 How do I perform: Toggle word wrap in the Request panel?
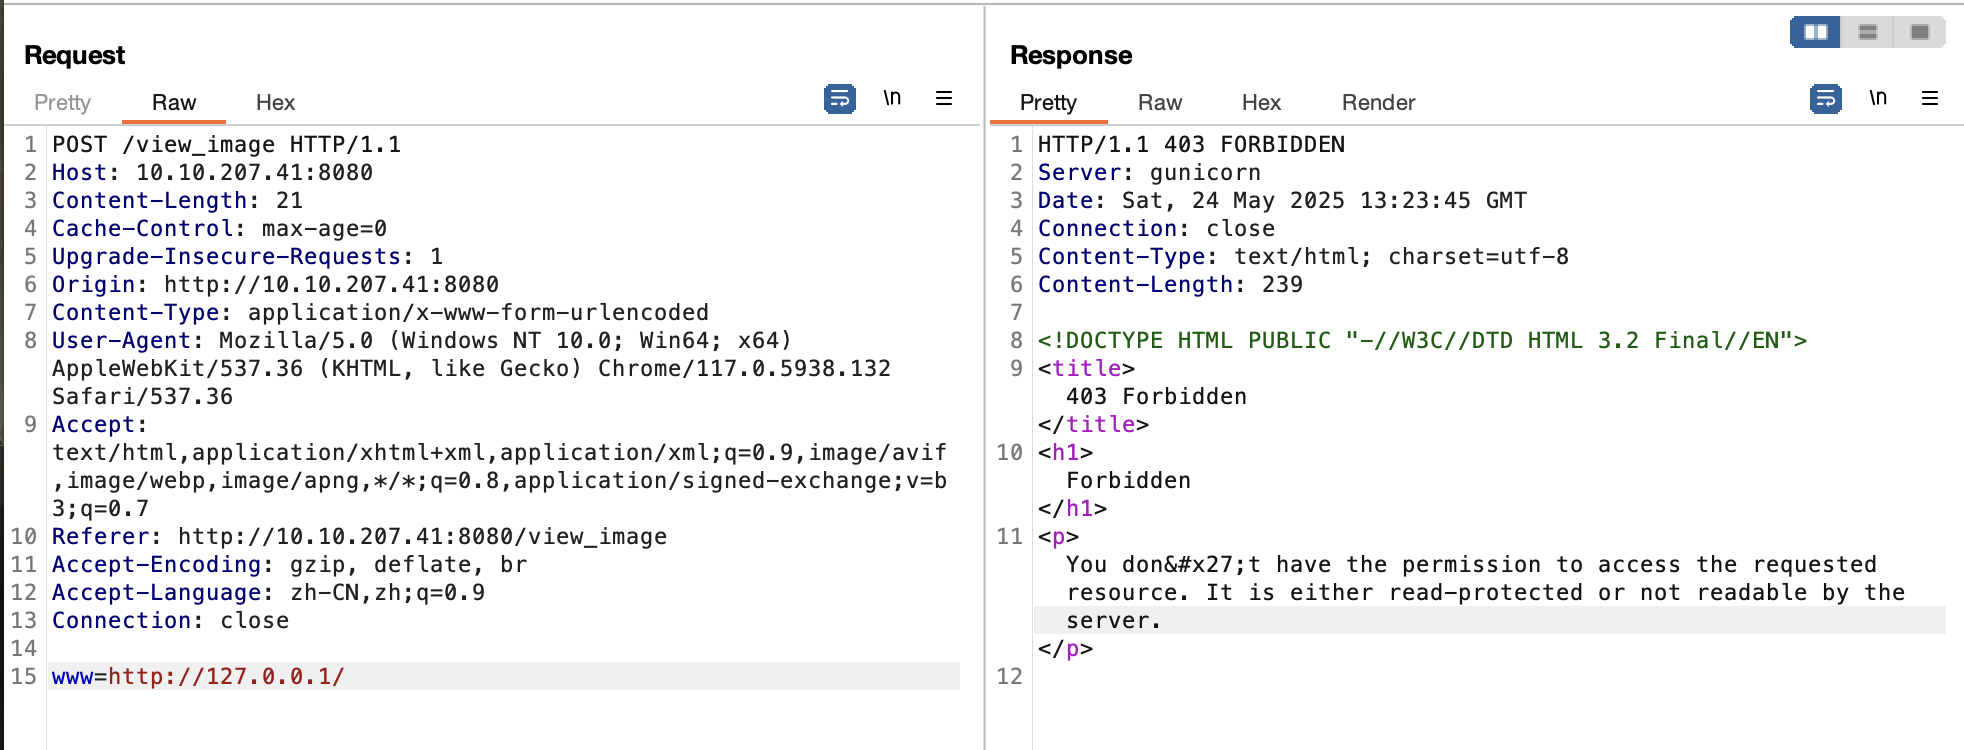[x=839, y=99]
